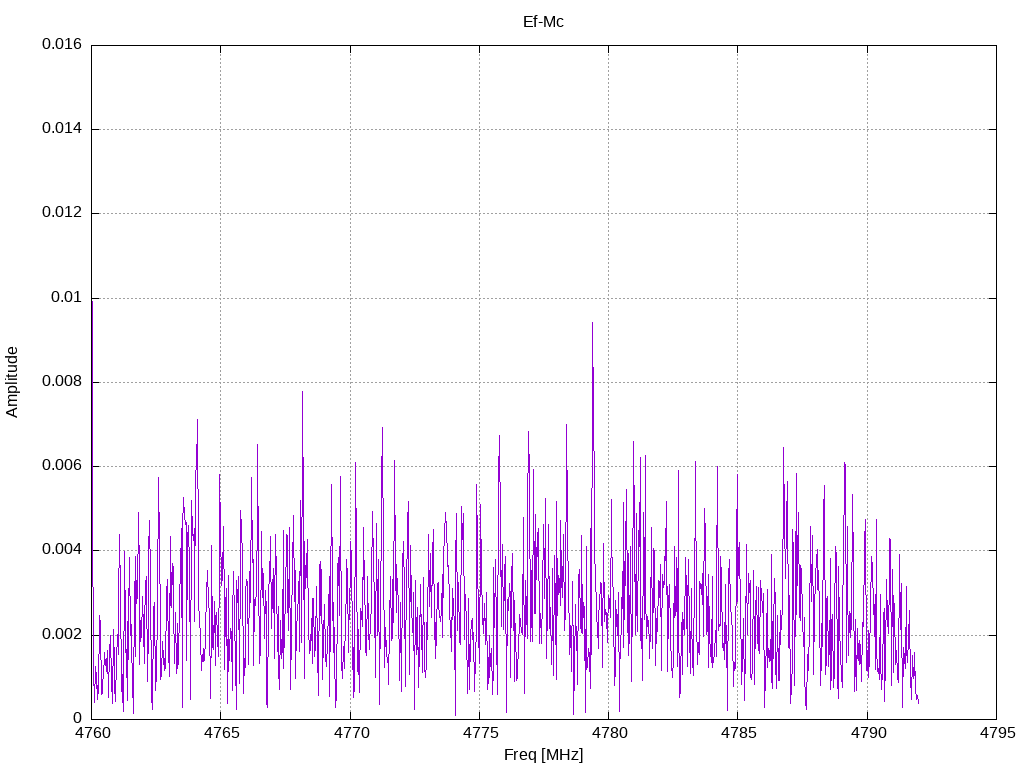Click the 4790 x-axis tick label

[x=866, y=733]
